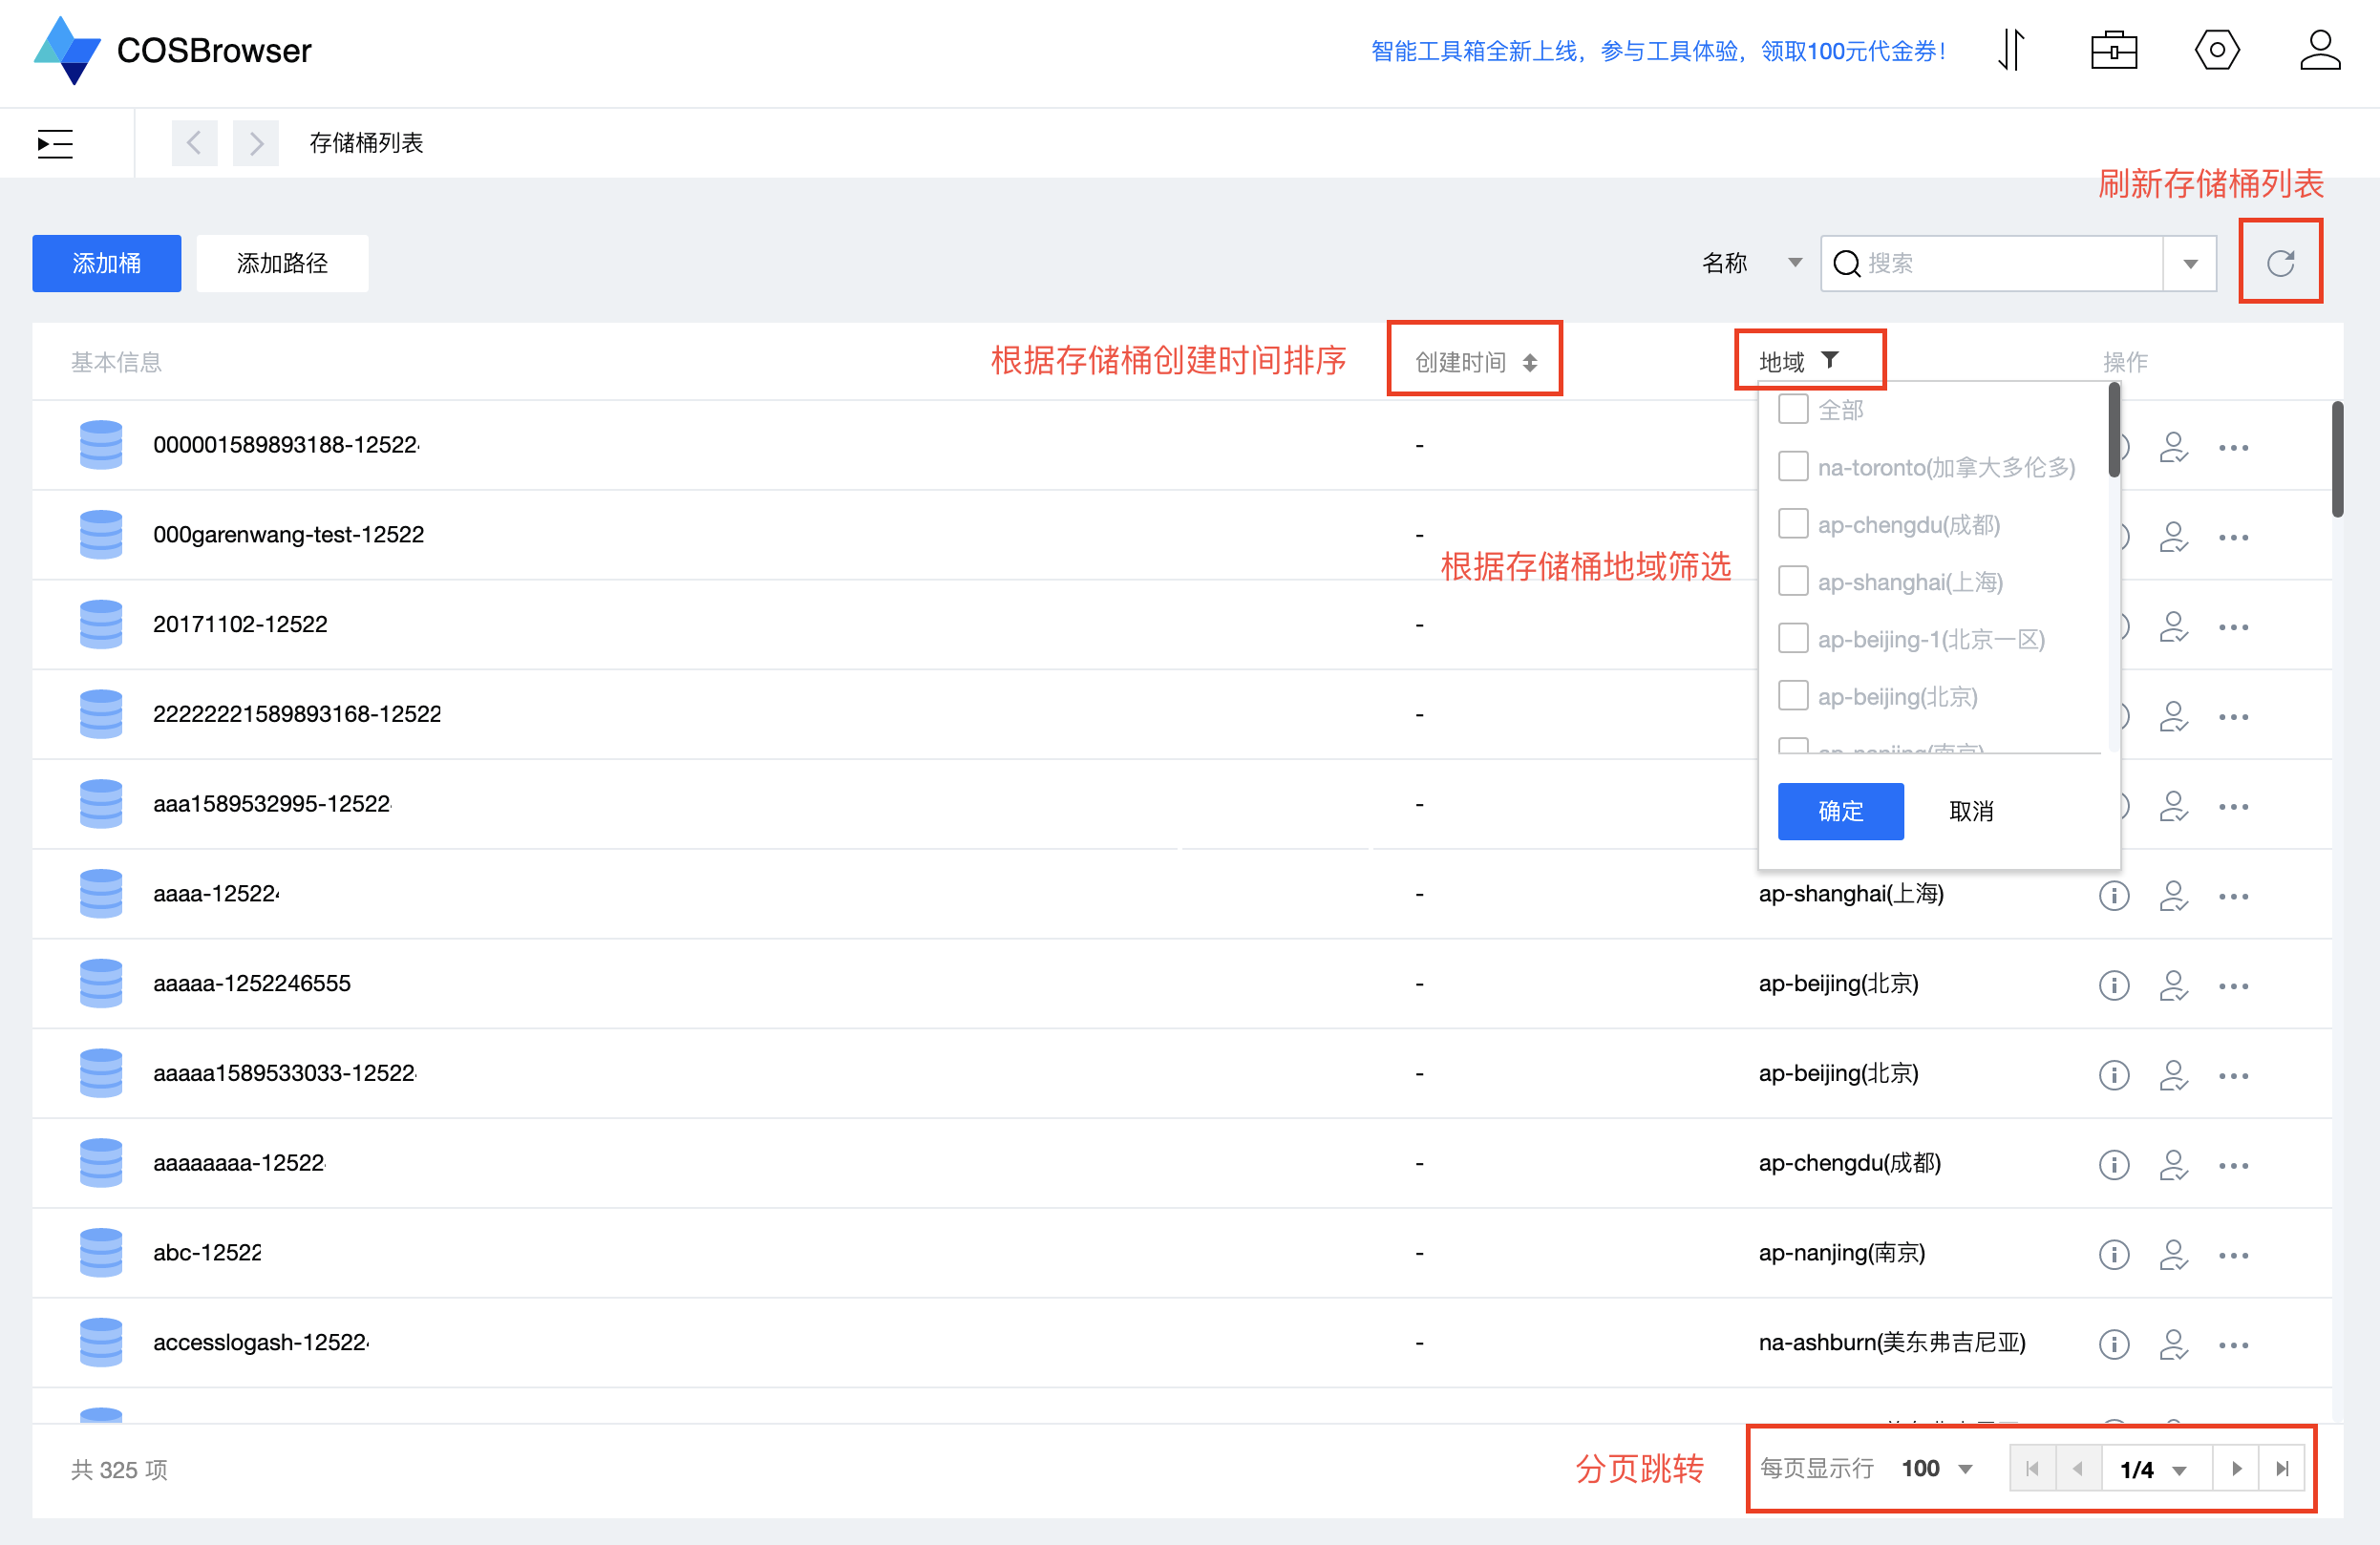Open the hexagon settings icon
This screenshot has width=2380, height=1545.
(2216, 50)
